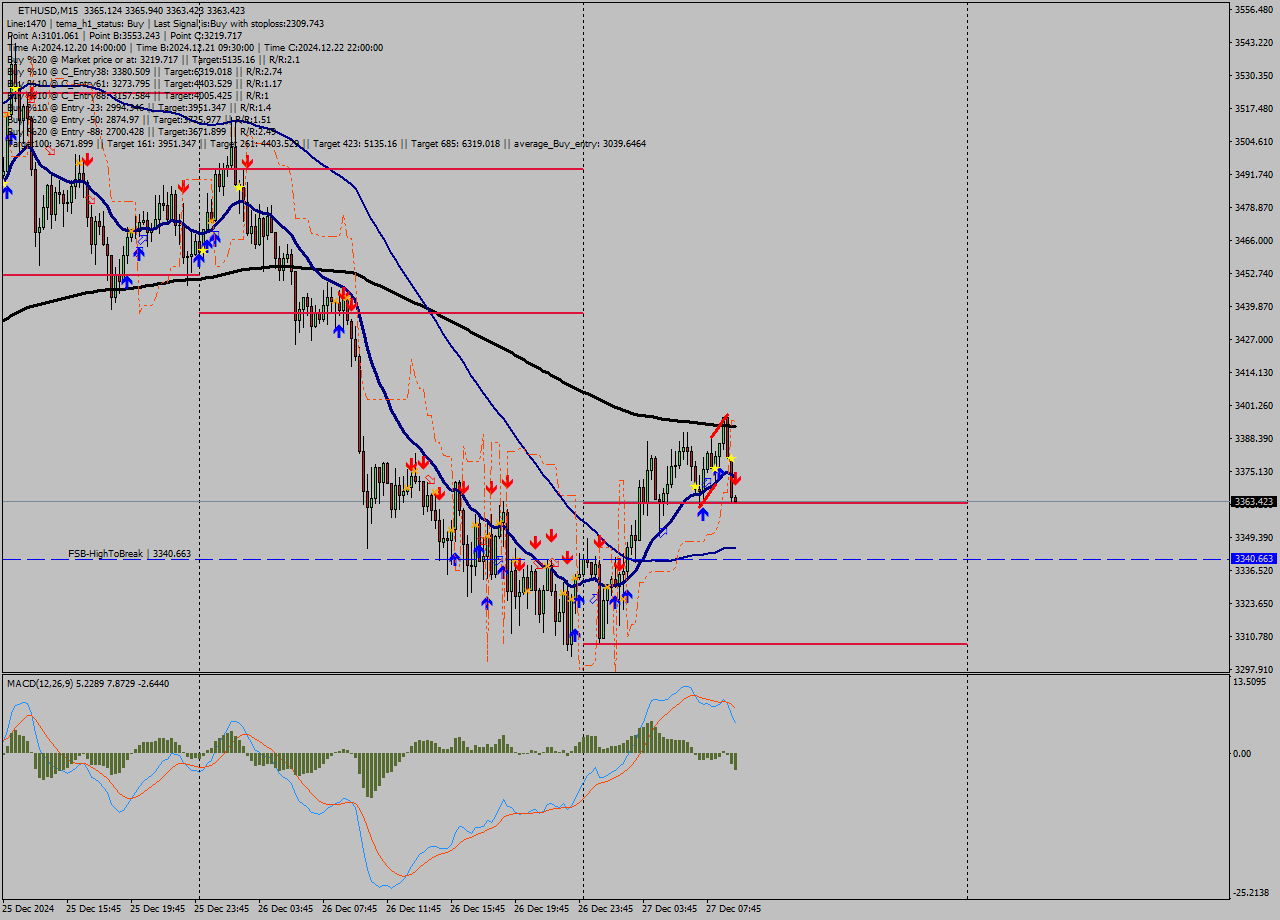The image size is (1280, 920).
Task: Click the 'average_Buy_entry: 3039.6464' text
Action: pos(580,144)
